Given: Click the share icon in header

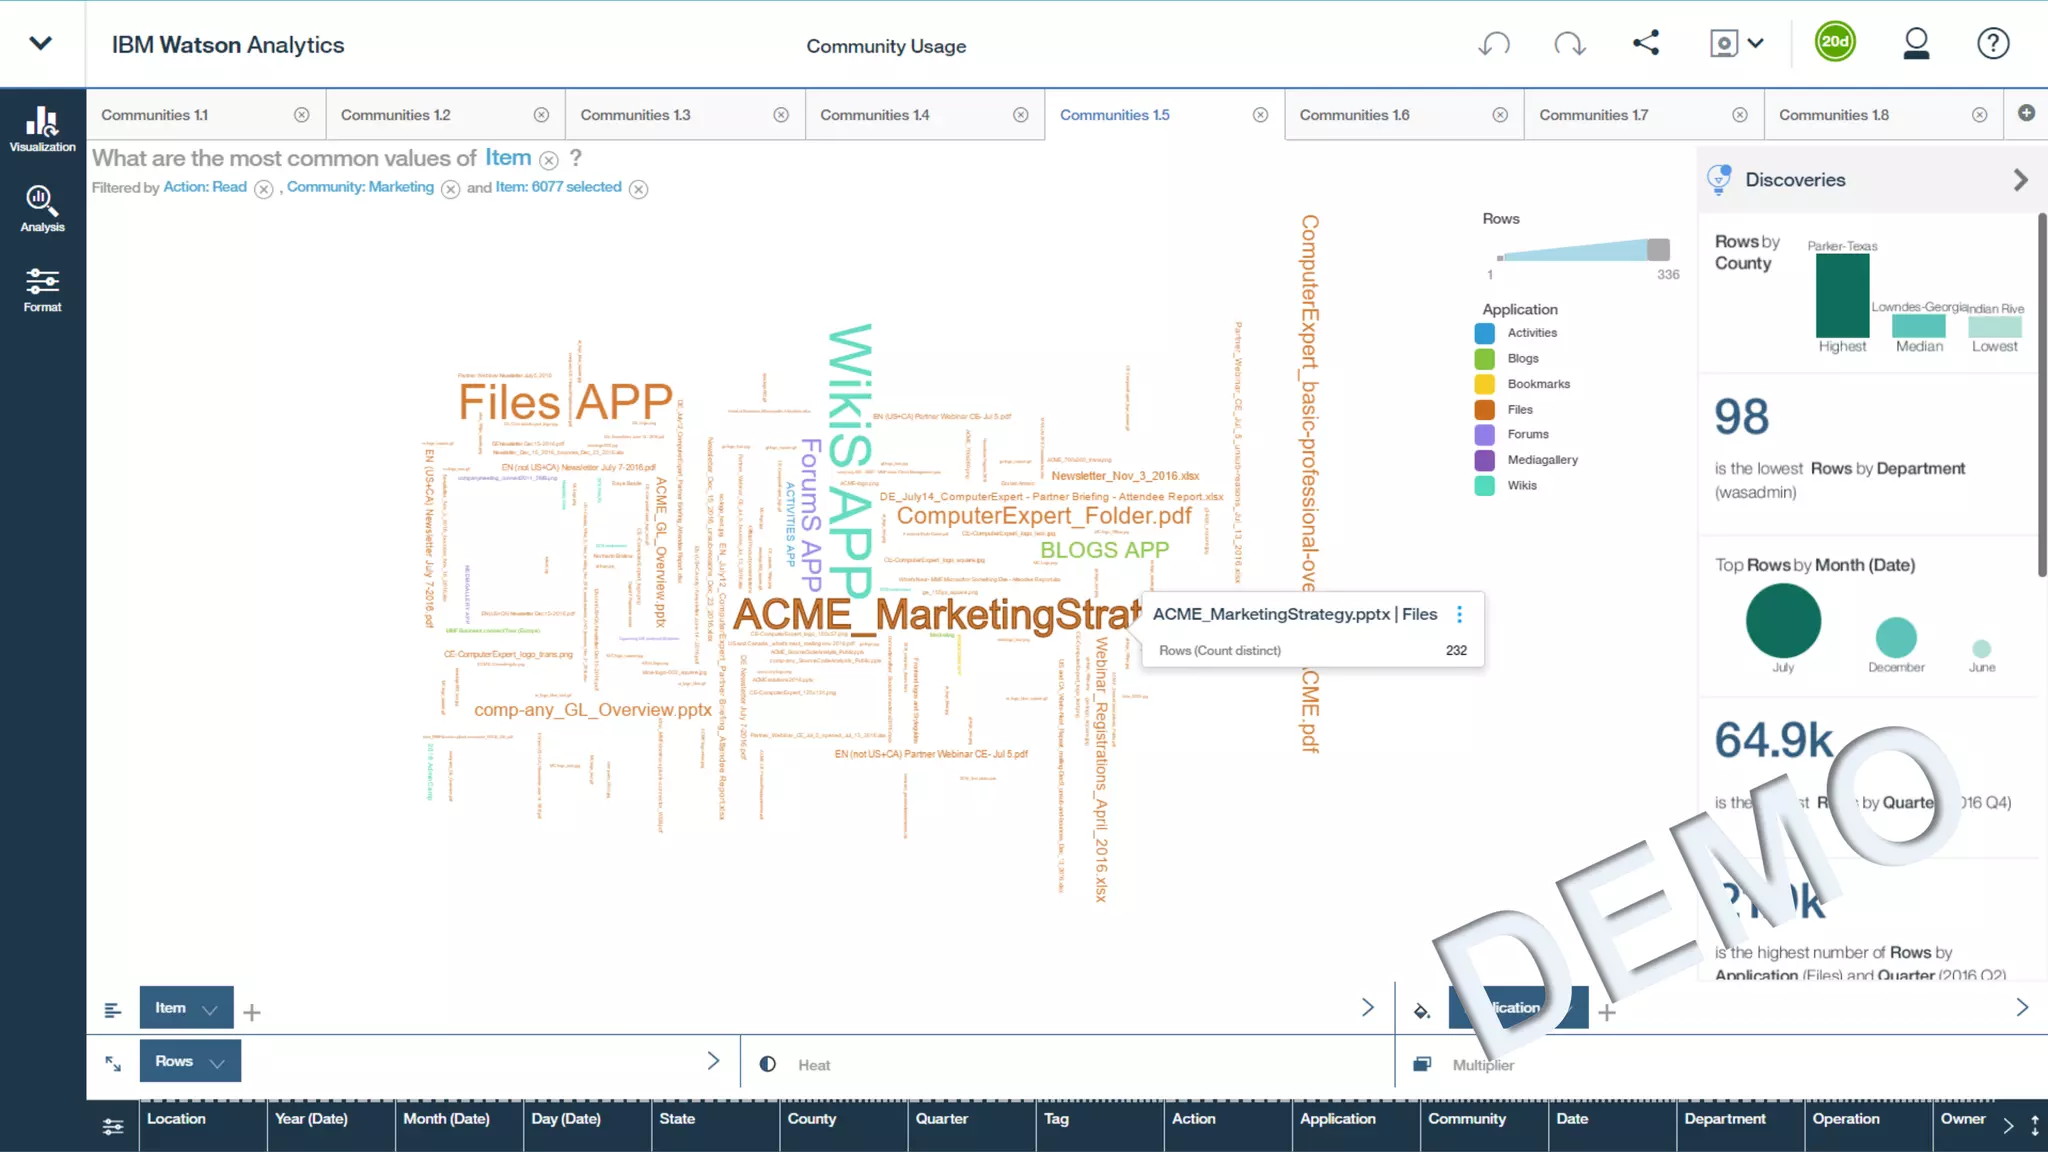Looking at the screenshot, I should coord(1646,43).
